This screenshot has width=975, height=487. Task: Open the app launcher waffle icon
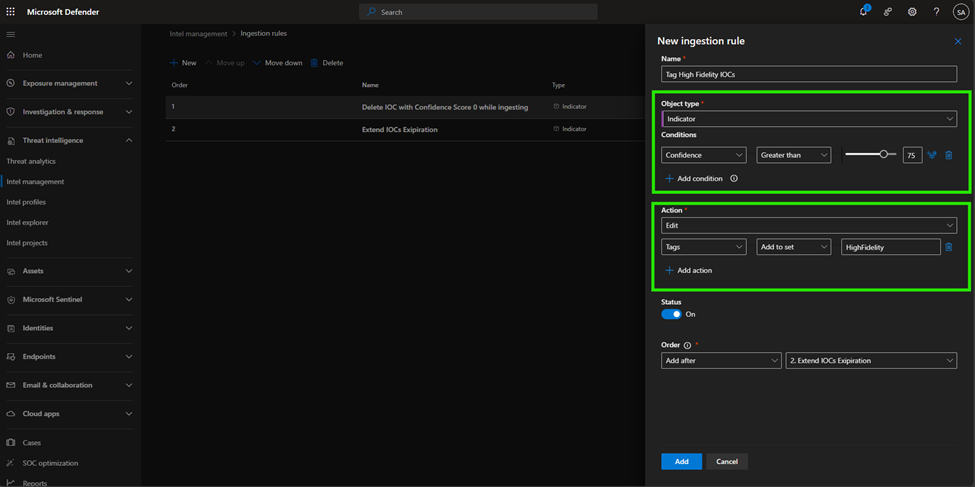(11, 12)
